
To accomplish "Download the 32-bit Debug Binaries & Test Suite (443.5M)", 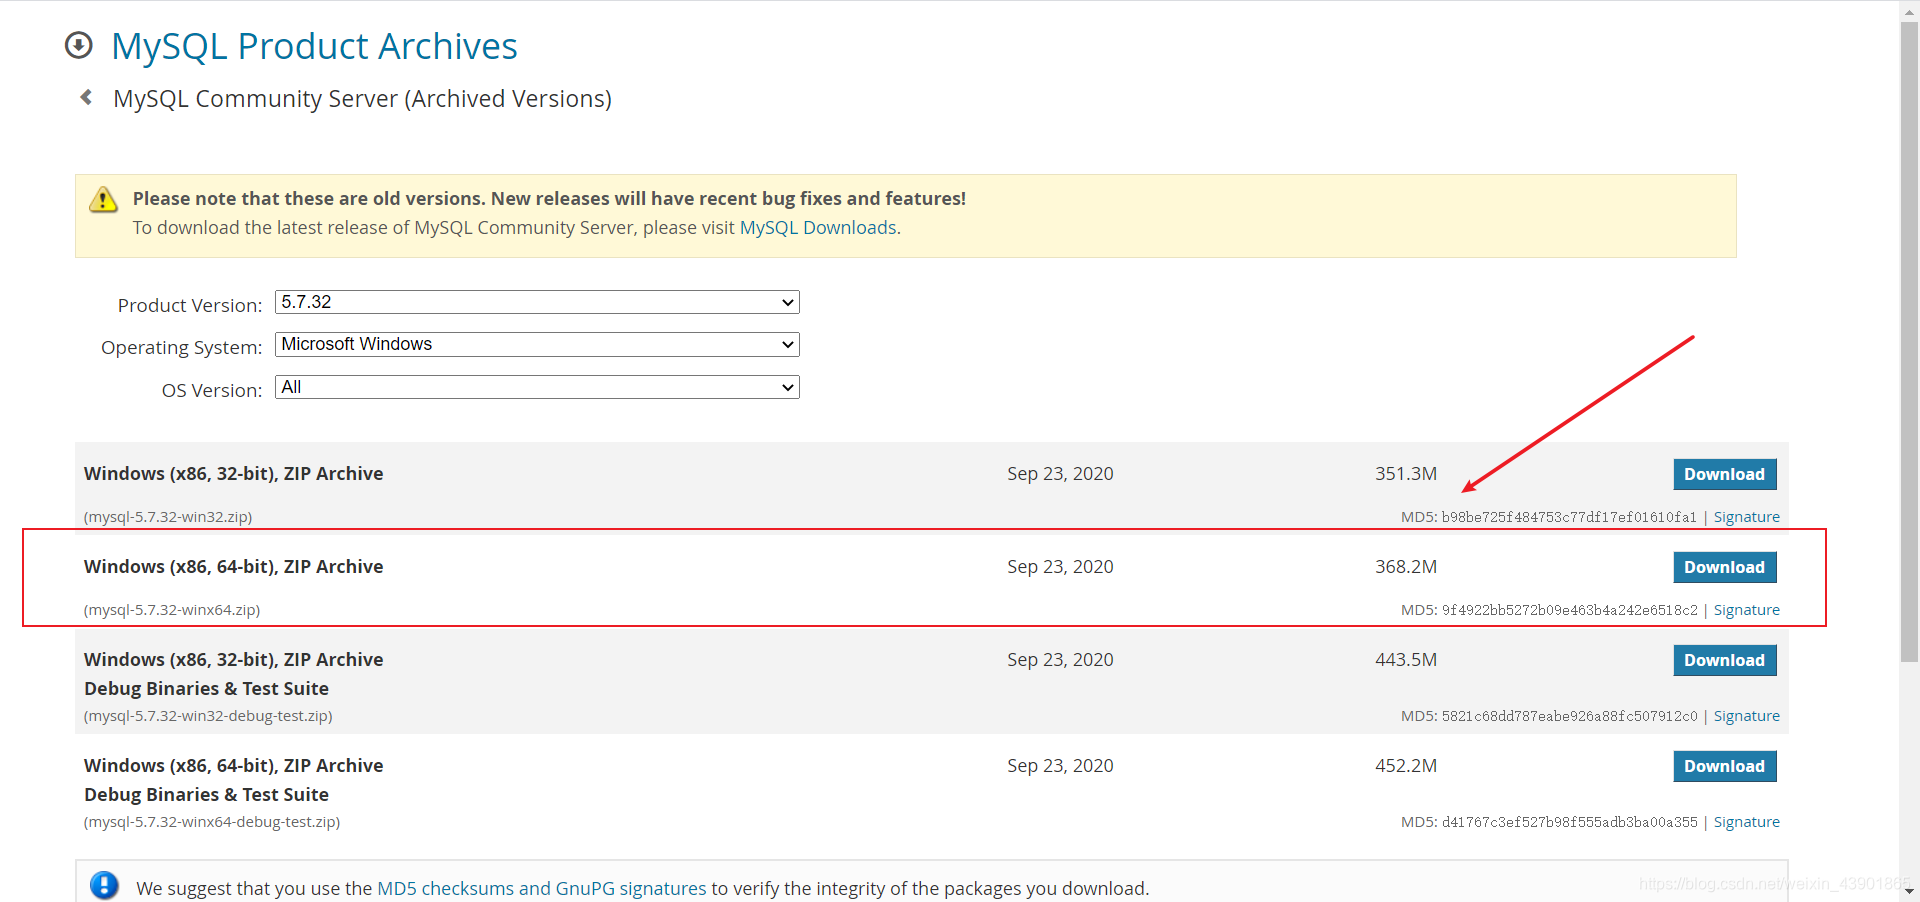I will pyautogui.click(x=1725, y=660).
